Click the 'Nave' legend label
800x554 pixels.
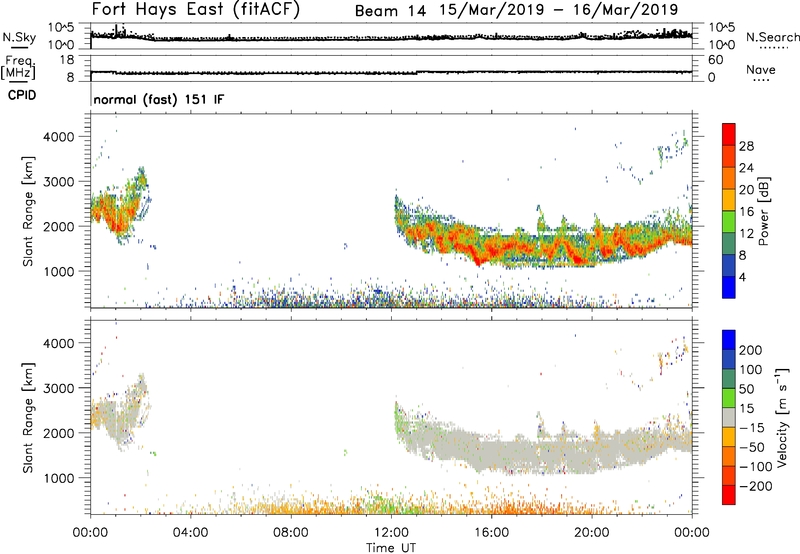tap(761, 69)
